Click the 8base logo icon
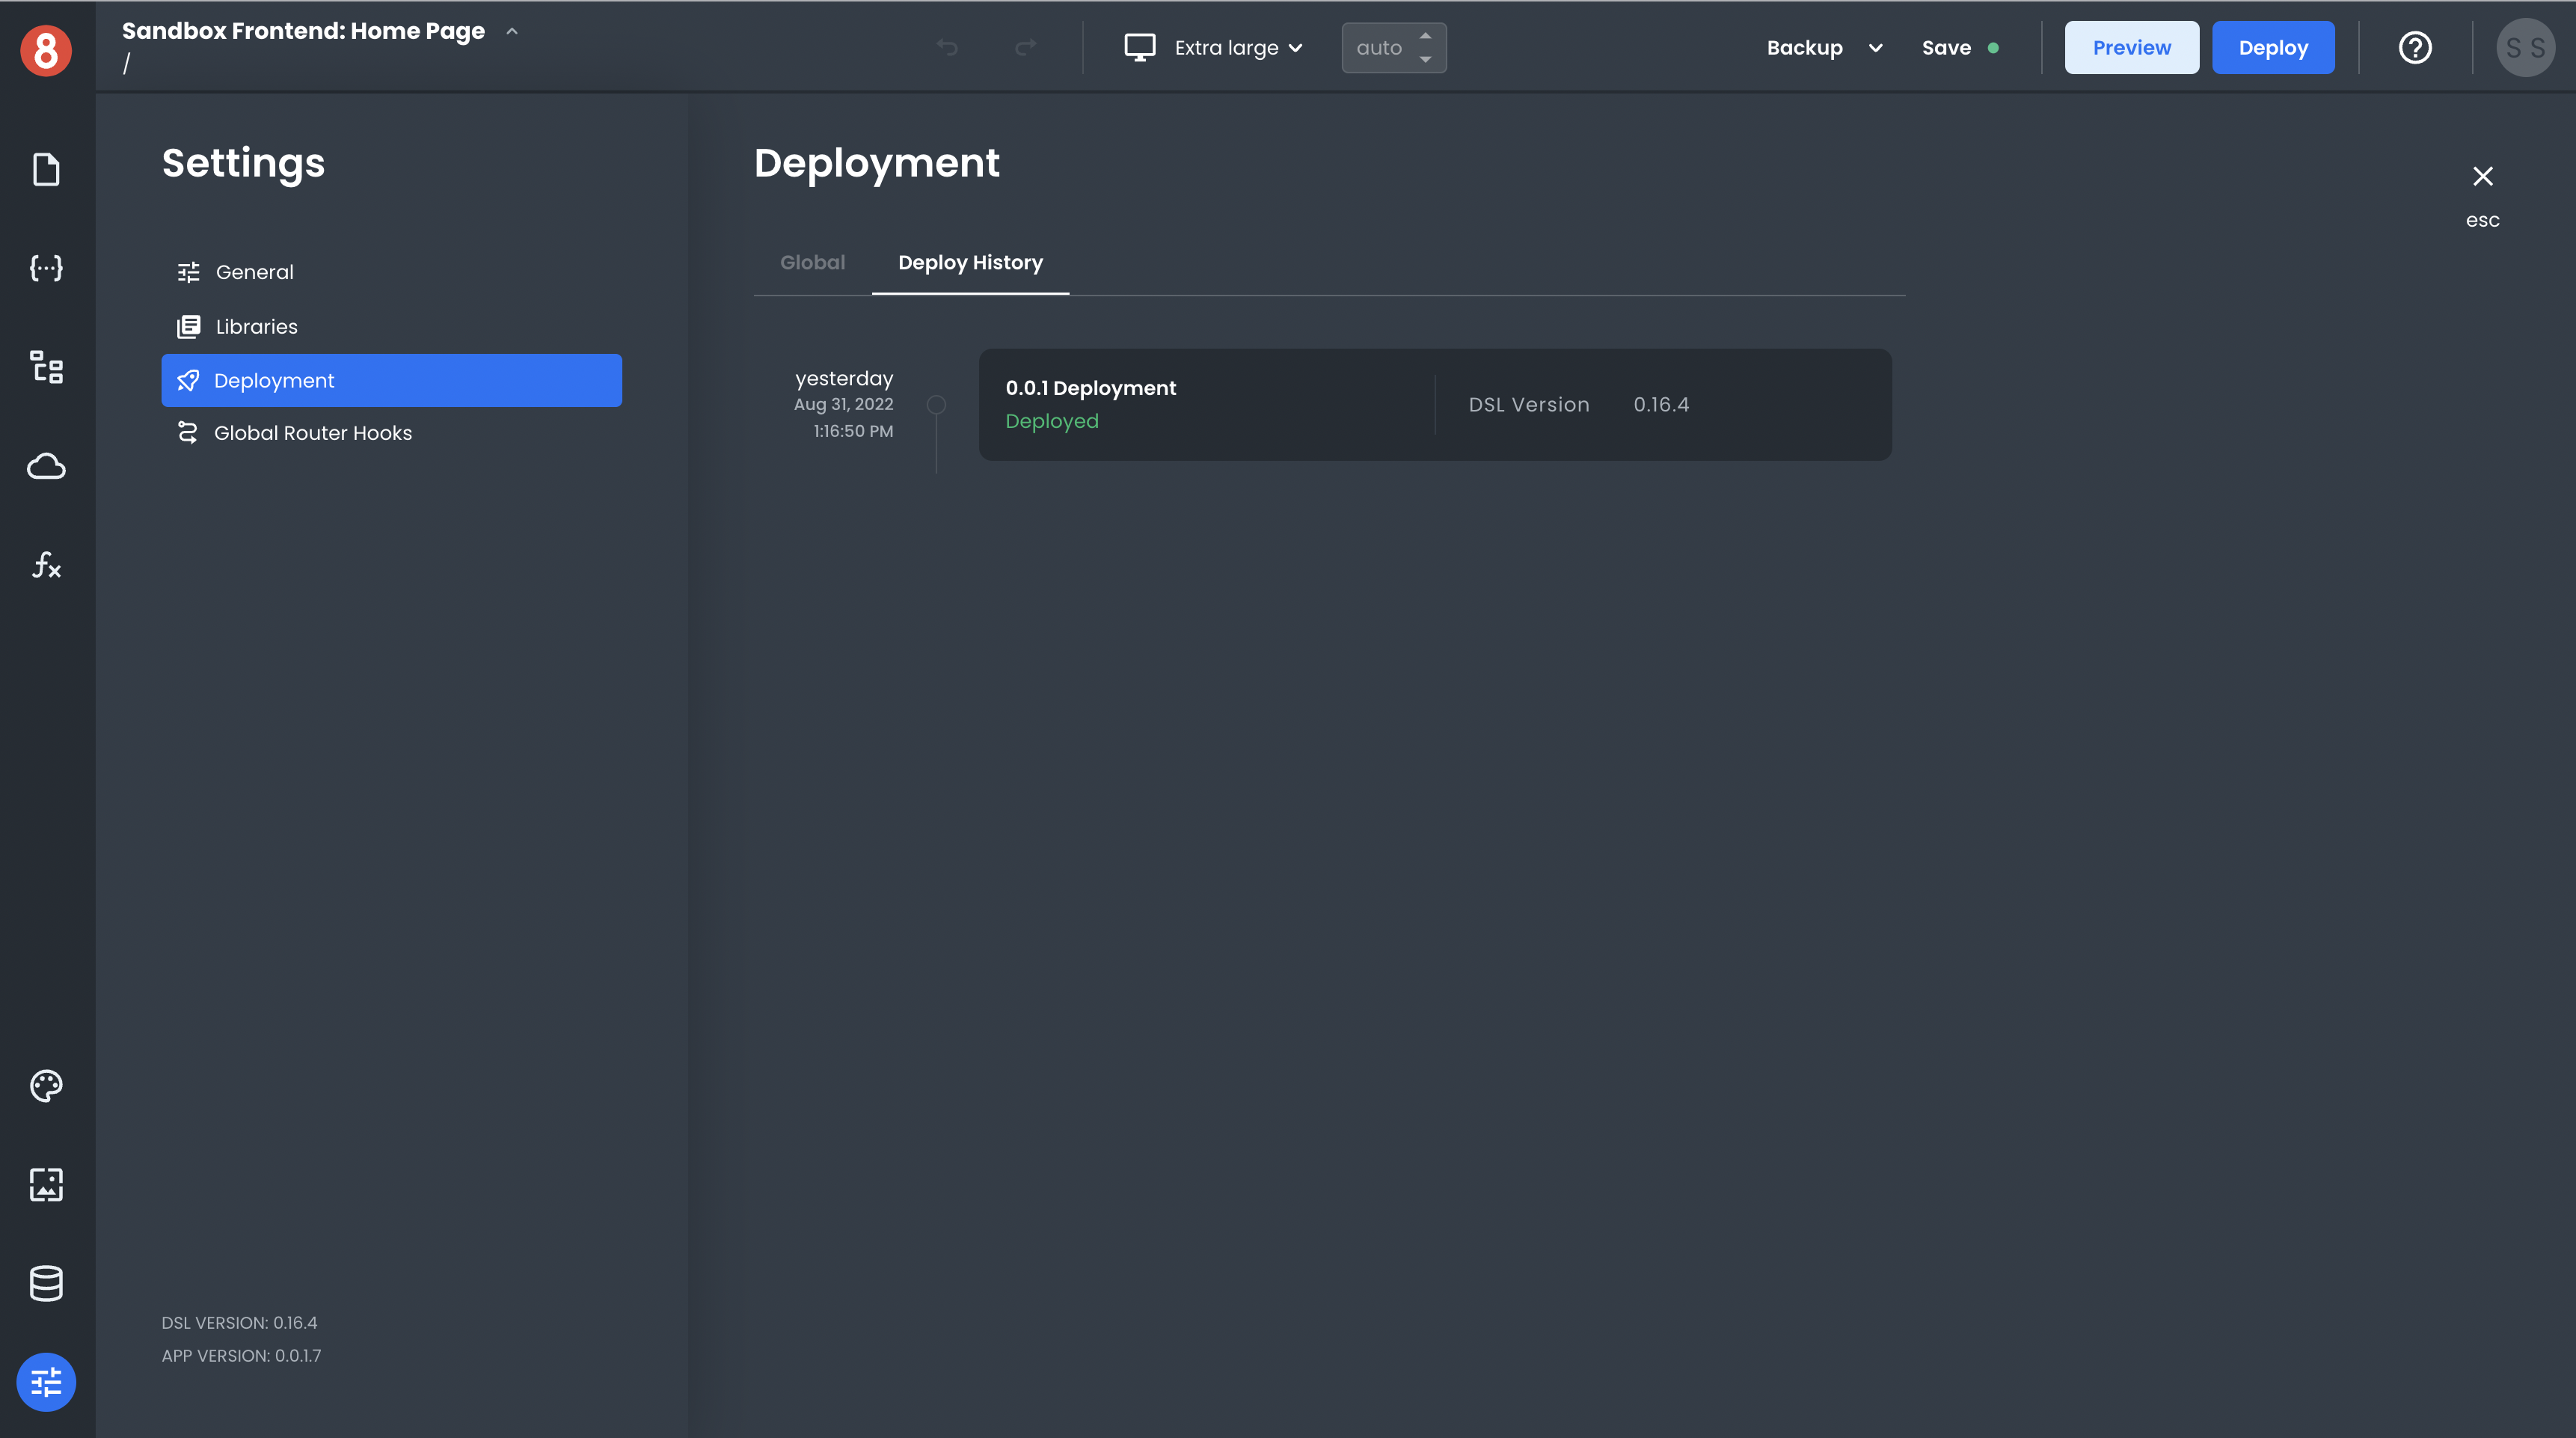The image size is (2576, 1438). [46, 50]
